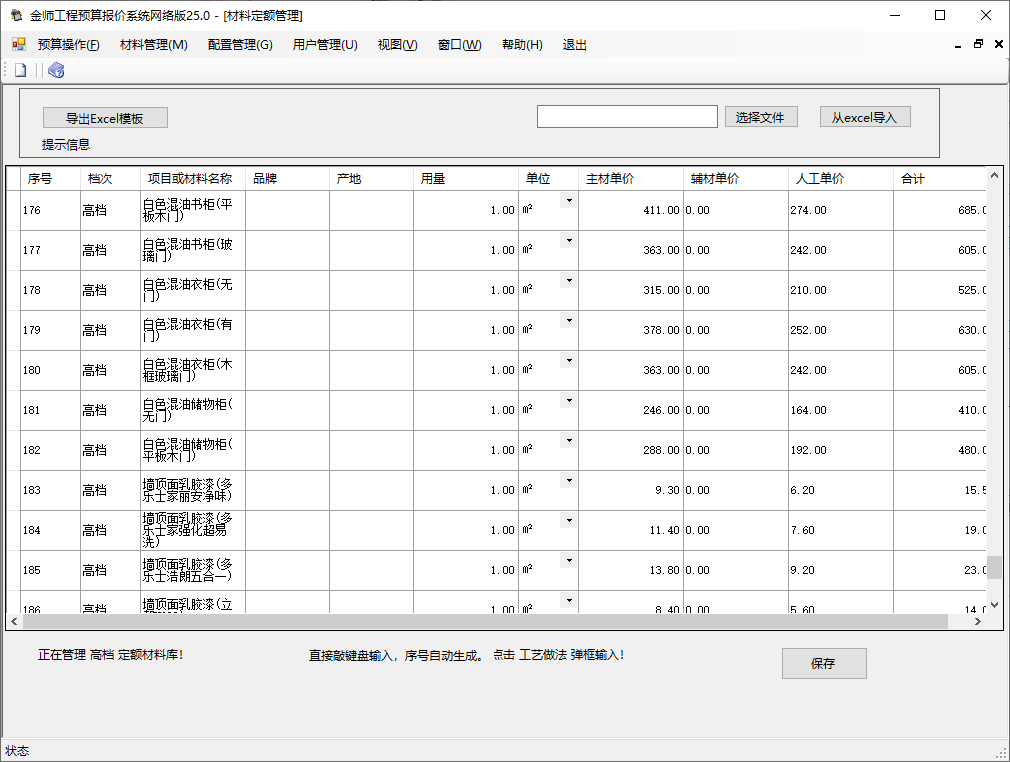Click the help book toolbar icon

(56, 70)
